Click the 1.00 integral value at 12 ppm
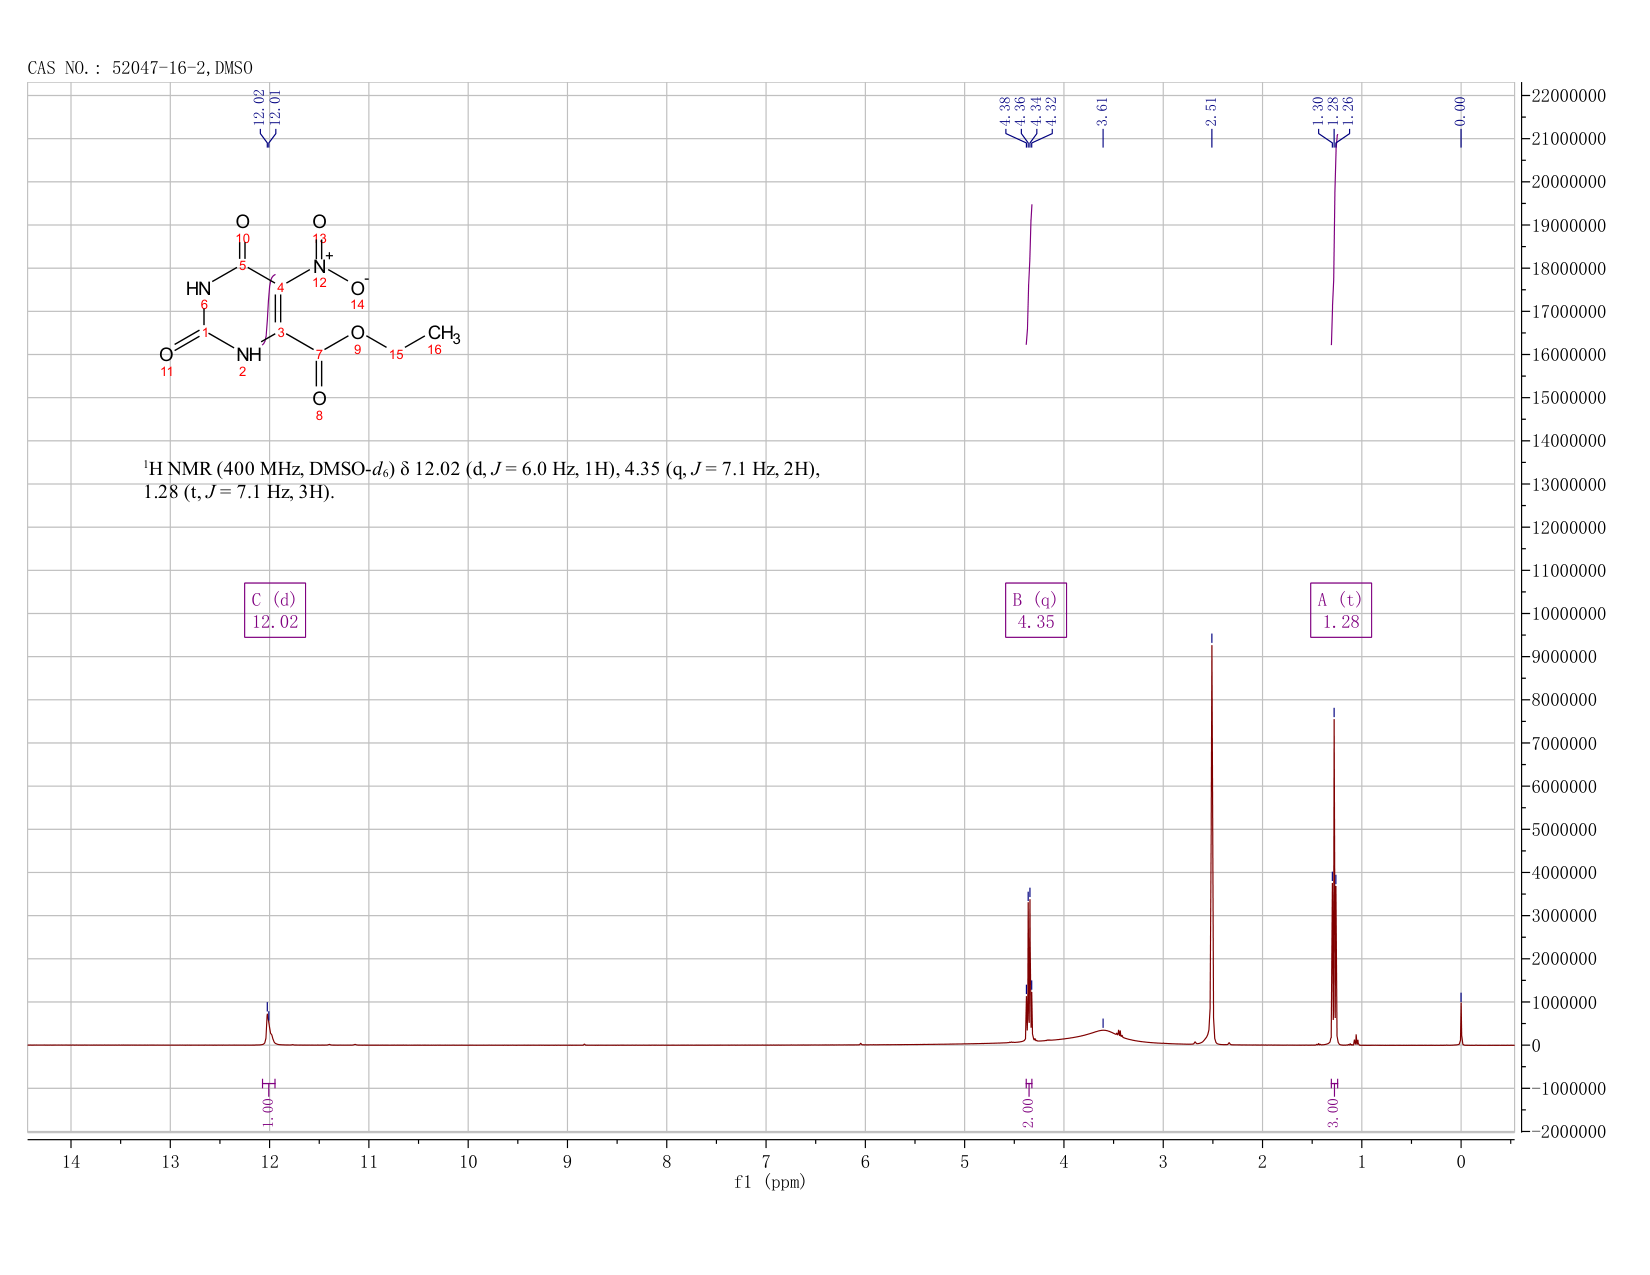Screen dimensions: 1650x1275 268,1112
